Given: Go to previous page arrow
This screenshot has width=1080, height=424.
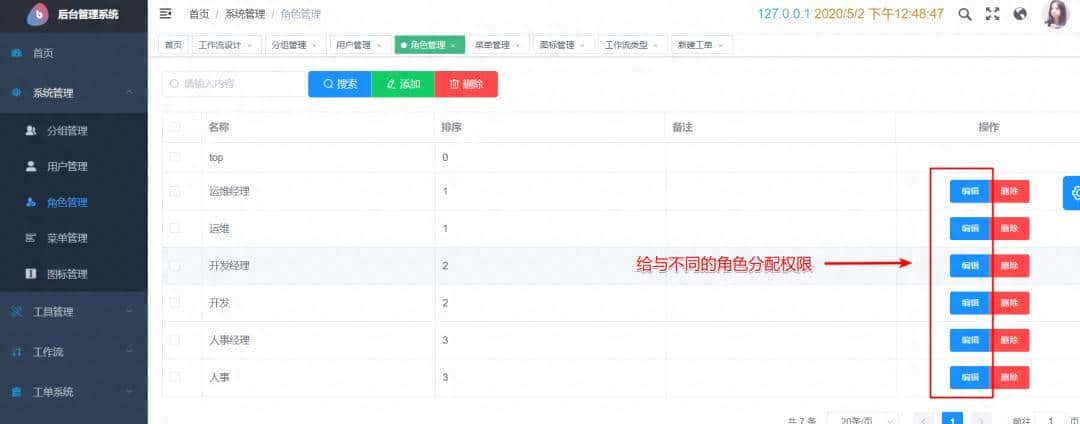Looking at the screenshot, I should pyautogui.click(x=925, y=420).
